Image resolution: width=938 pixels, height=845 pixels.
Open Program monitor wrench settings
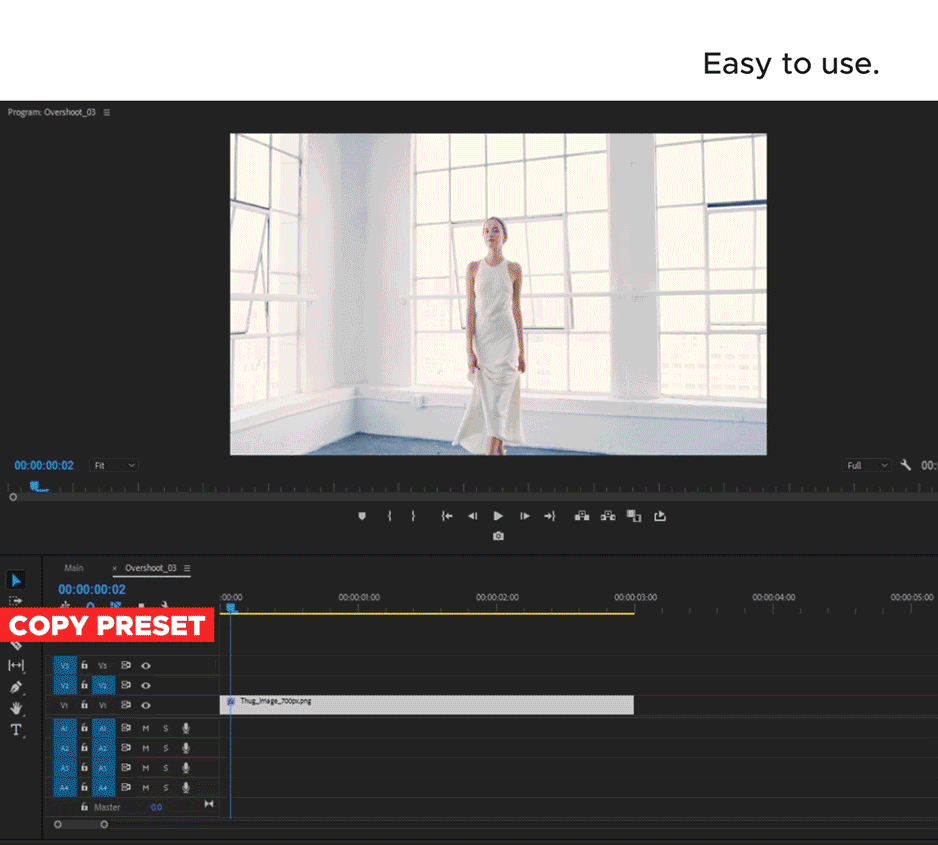(906, 465)
